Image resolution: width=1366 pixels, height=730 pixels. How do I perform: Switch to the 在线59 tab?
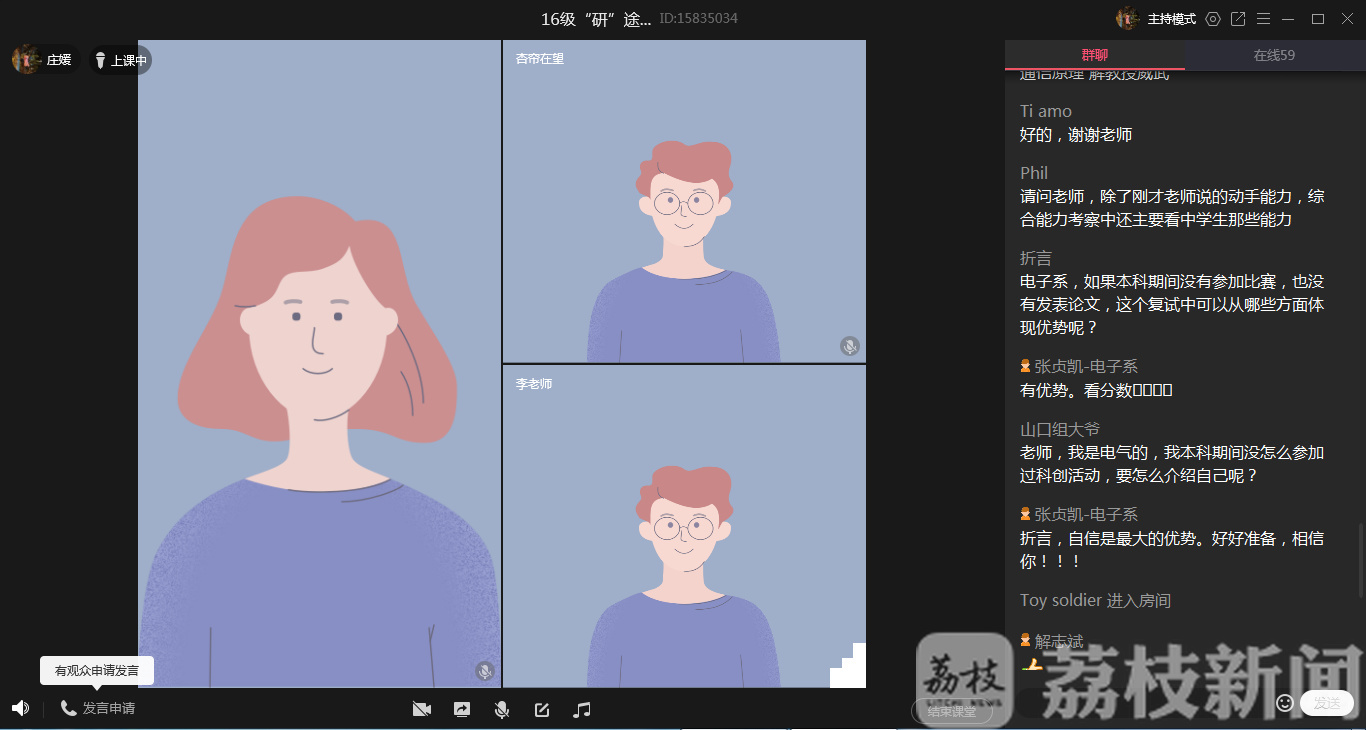(1274, 55)
